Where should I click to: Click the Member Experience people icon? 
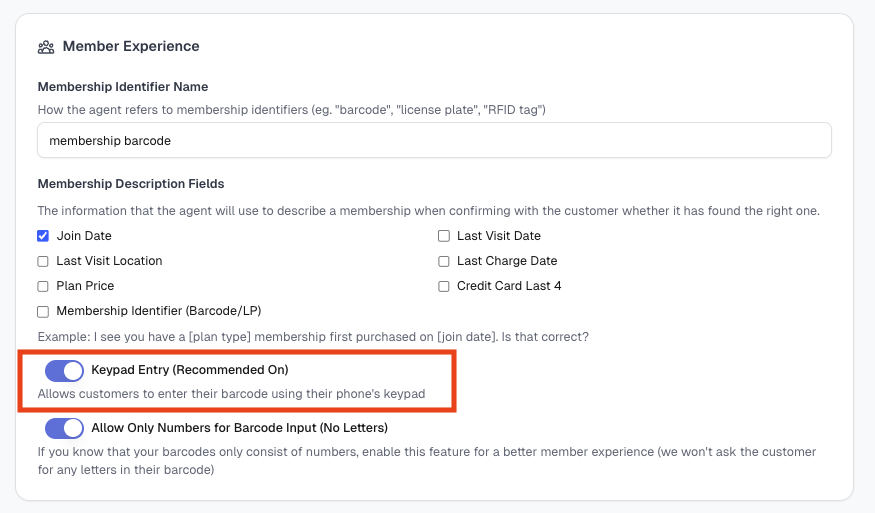46,47
